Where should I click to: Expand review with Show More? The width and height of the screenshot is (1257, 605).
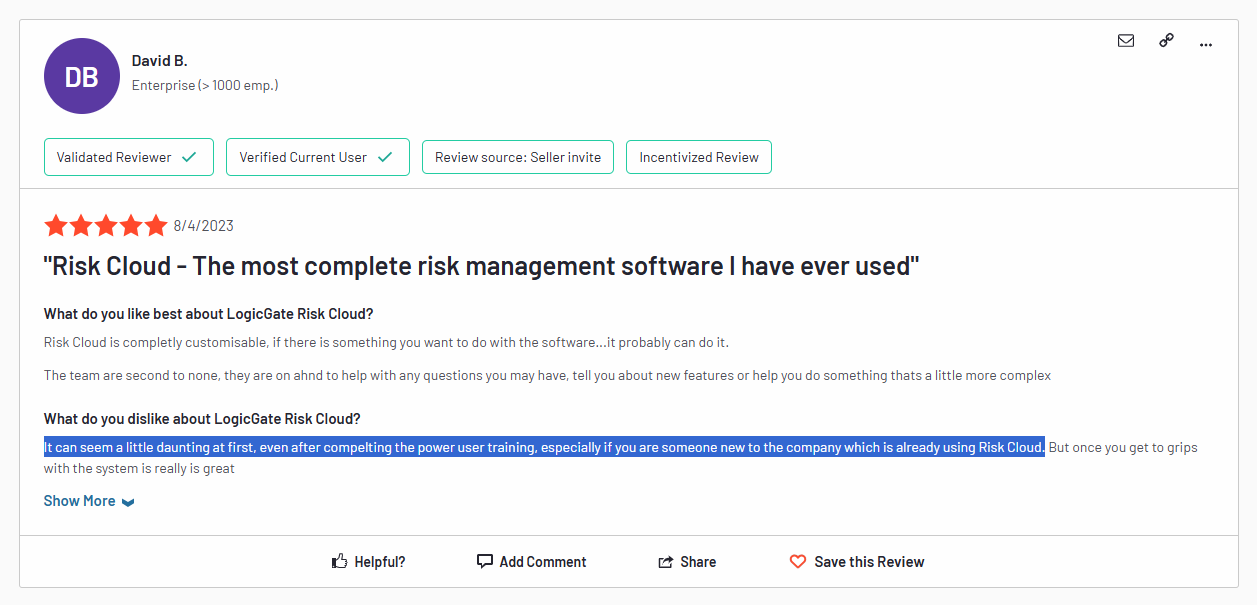[88, 501]
